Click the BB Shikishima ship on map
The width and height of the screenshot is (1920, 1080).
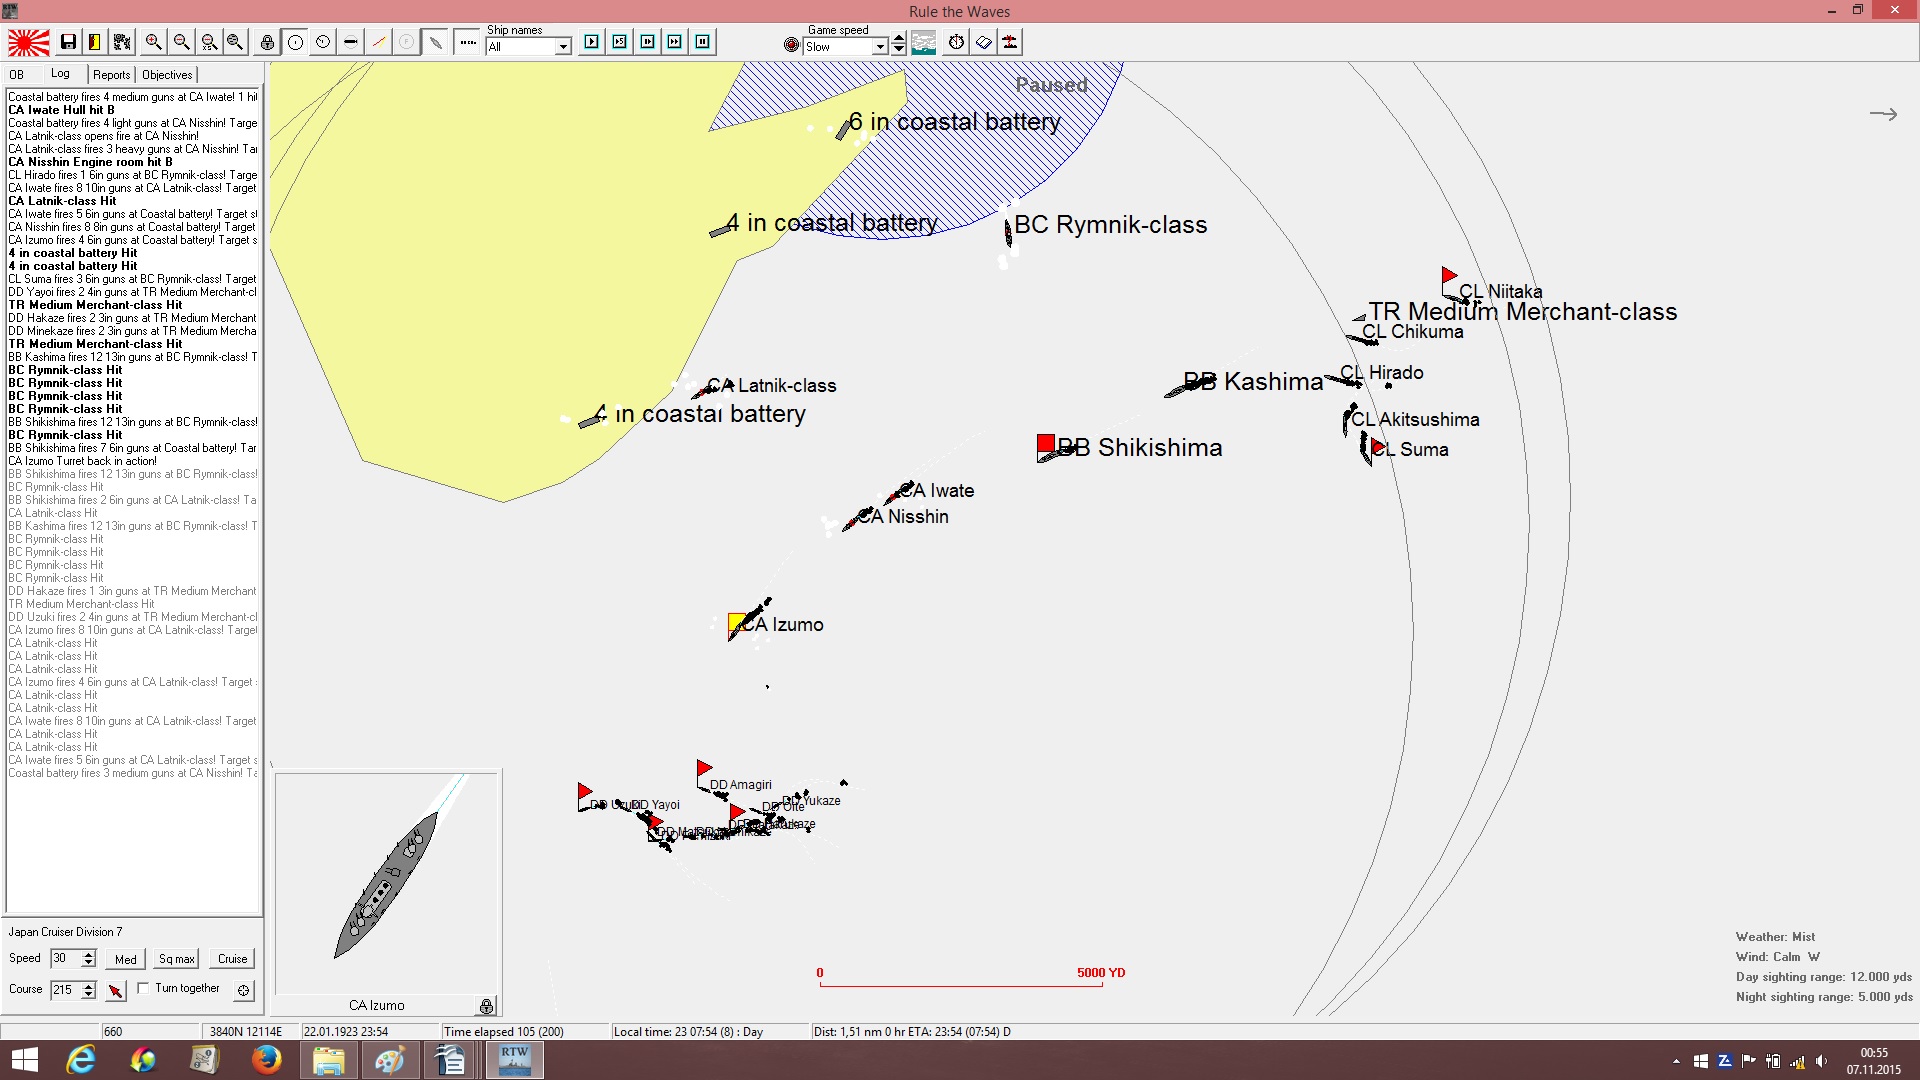[1056, 454]
